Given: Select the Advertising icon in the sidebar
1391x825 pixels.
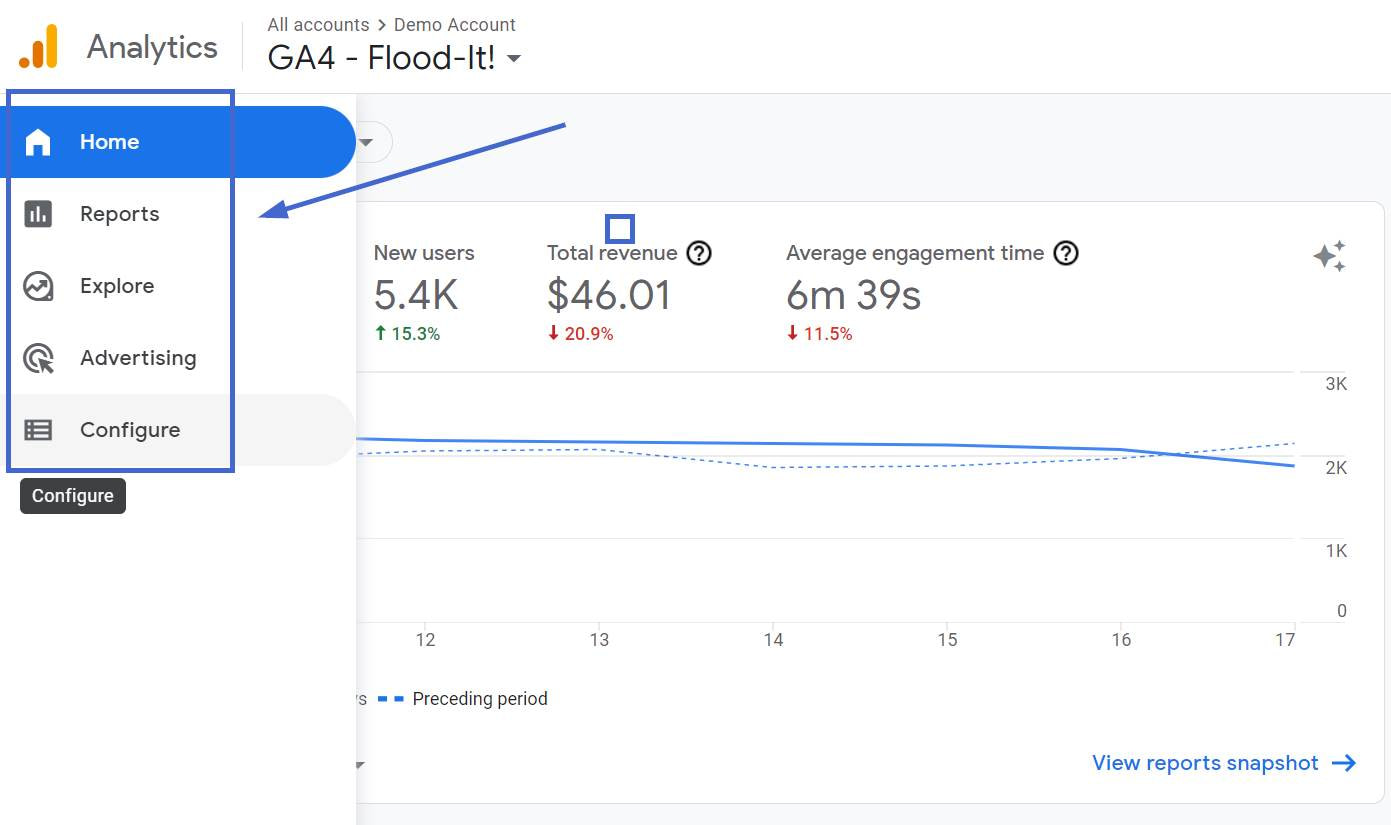Looking at the screenshot, I should 37,357.
